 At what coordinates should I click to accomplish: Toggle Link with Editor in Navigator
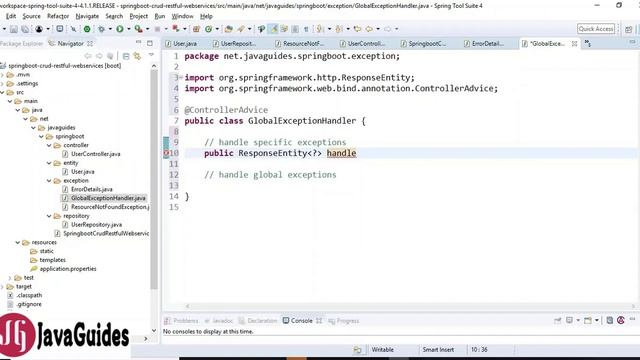[137, 56]
